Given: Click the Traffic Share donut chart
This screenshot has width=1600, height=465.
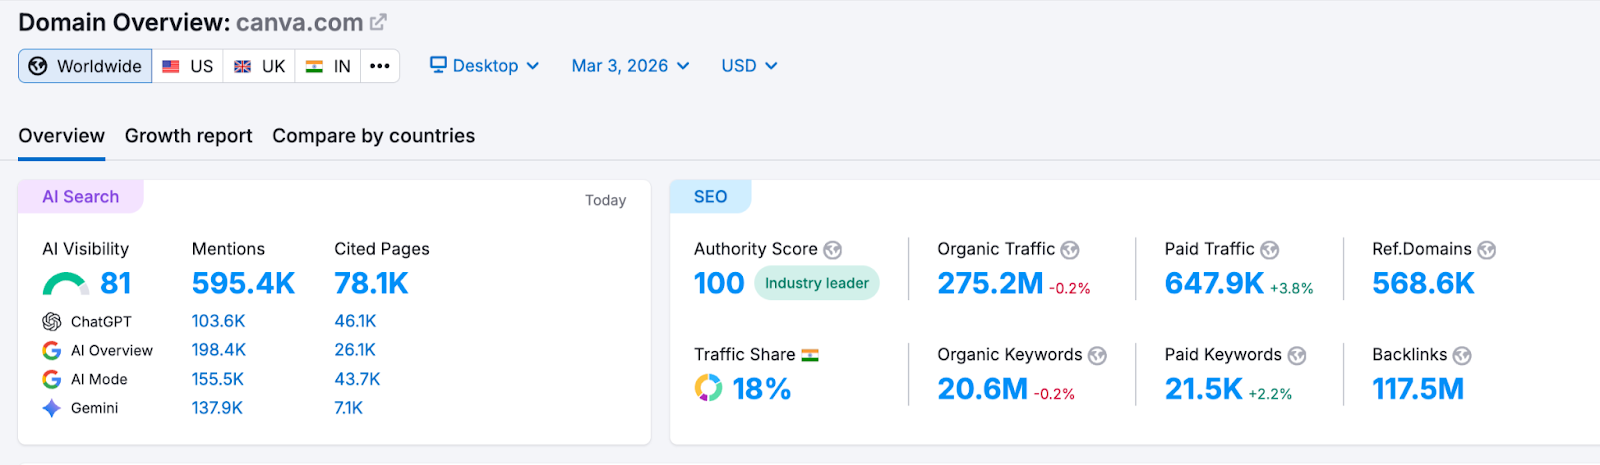Looking at the screenshot, I should pyautogui.click(x=708, y=388).
